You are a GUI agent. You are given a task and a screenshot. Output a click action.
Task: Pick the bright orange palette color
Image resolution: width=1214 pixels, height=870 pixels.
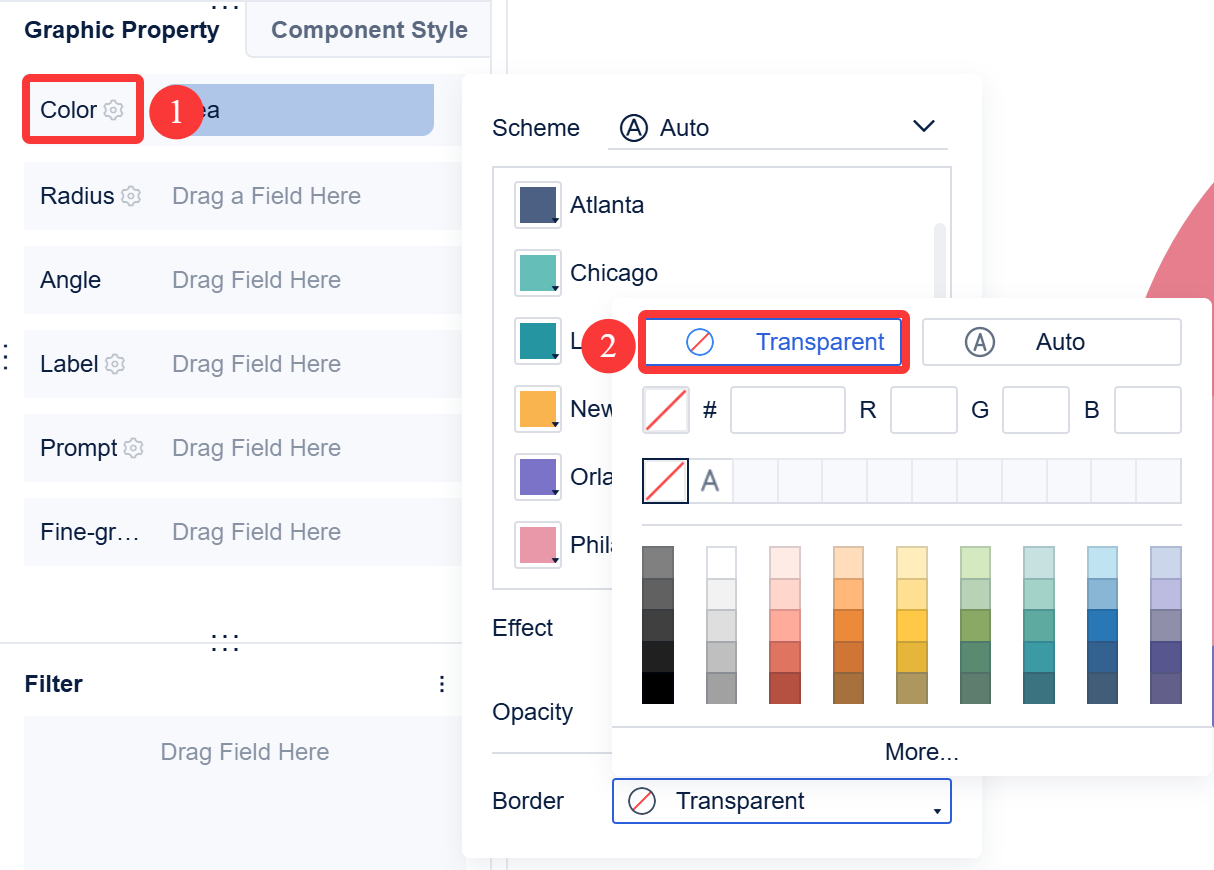(x=848, y=625)
